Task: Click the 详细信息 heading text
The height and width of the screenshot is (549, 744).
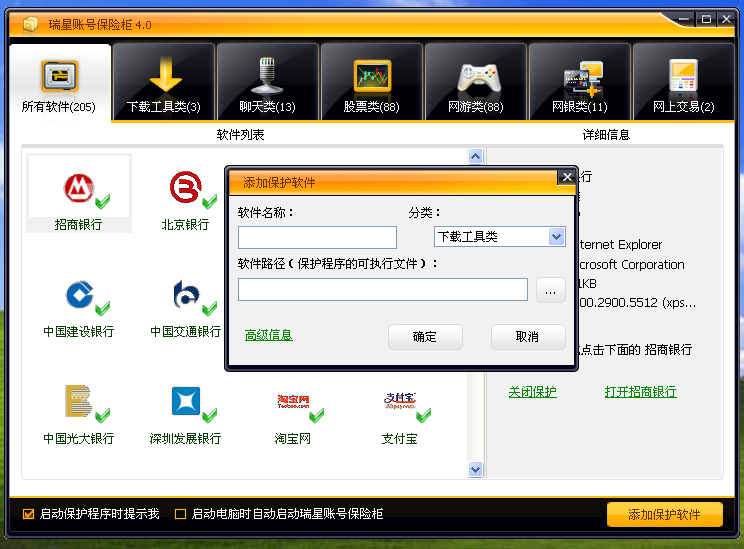Action: tap(606, 135)
